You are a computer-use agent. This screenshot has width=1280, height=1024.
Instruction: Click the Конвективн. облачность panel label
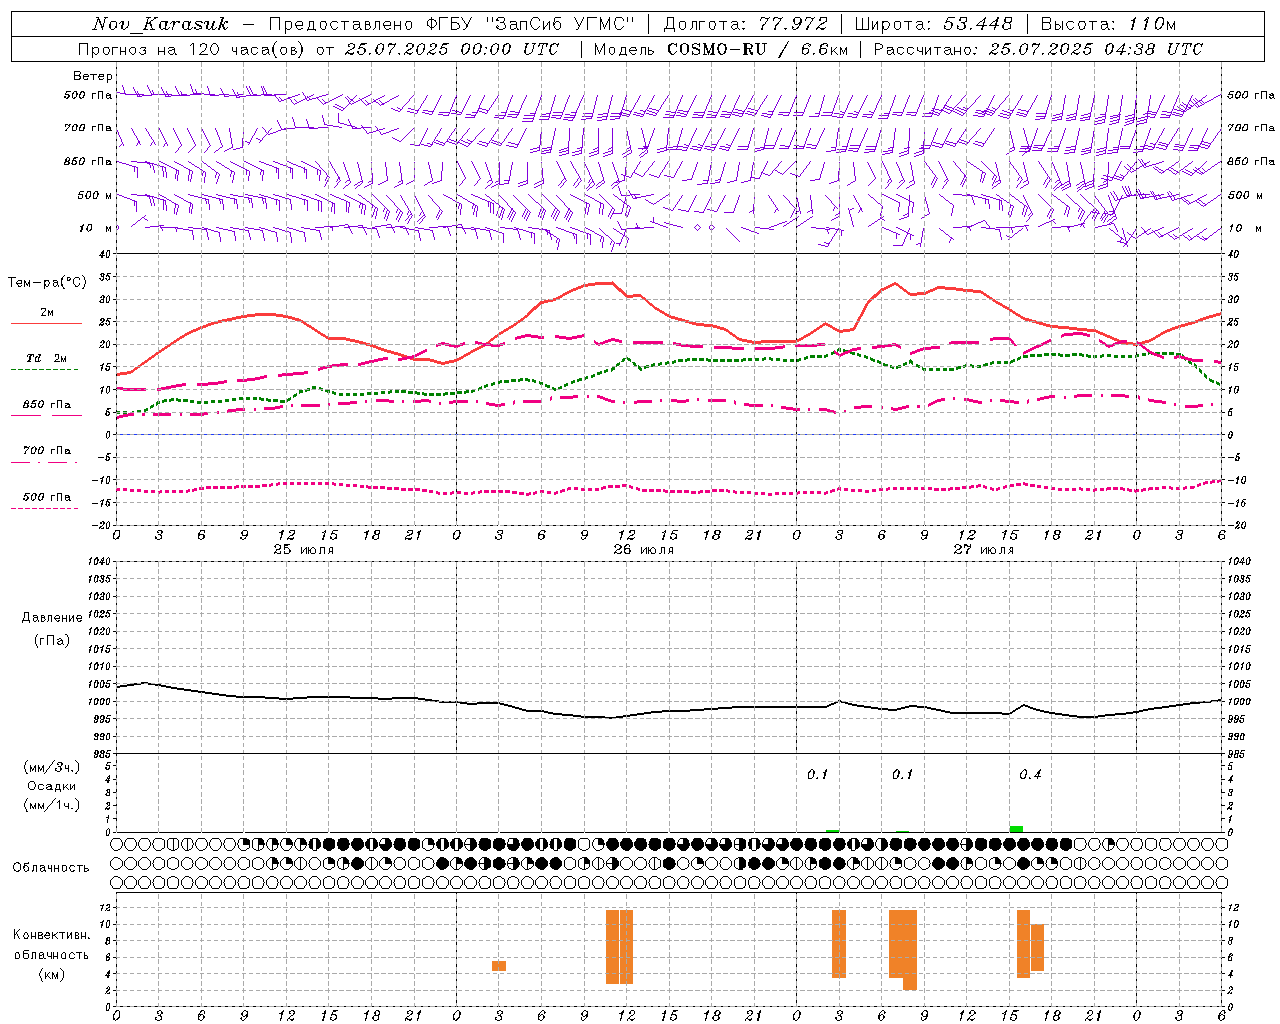pos(51,945)
